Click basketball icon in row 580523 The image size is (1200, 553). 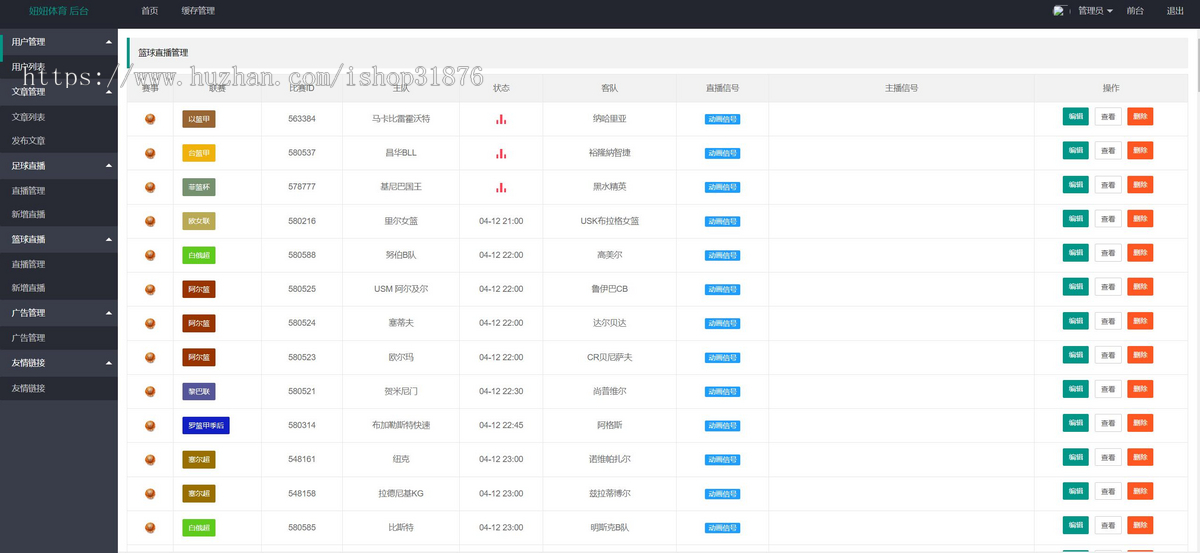[x=150, y=357]
